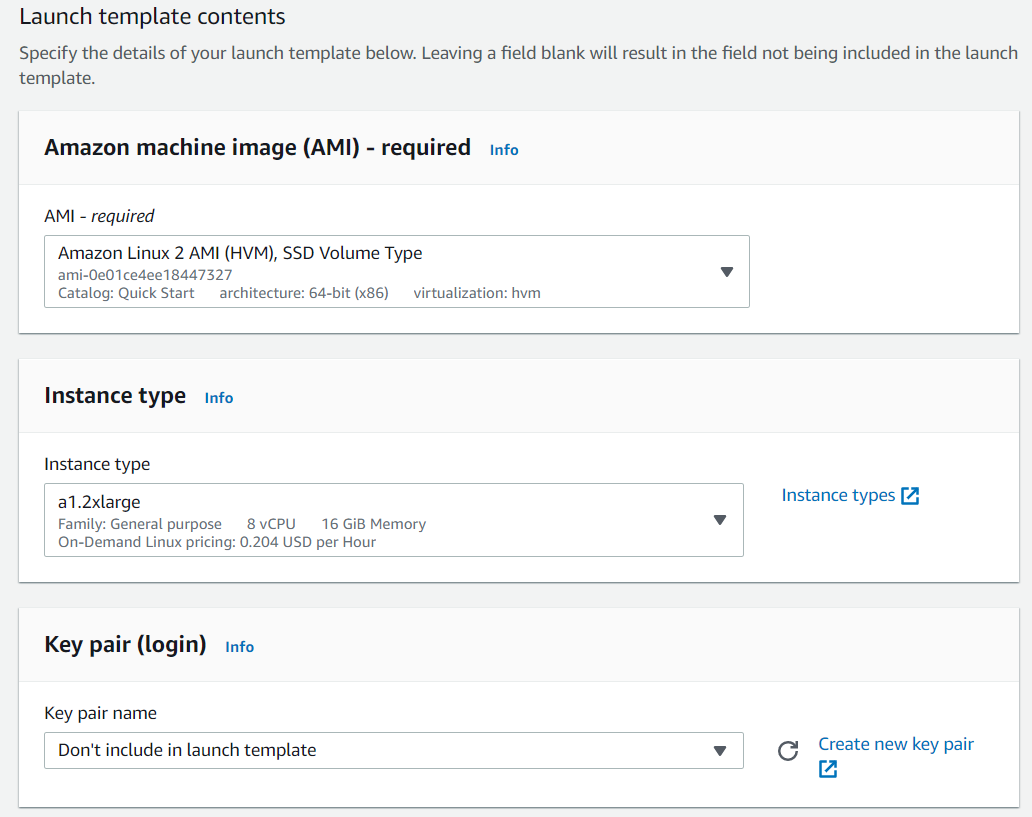
Task: Click the 'Key pair (login)' heading
Action: (x=125, y=645)
